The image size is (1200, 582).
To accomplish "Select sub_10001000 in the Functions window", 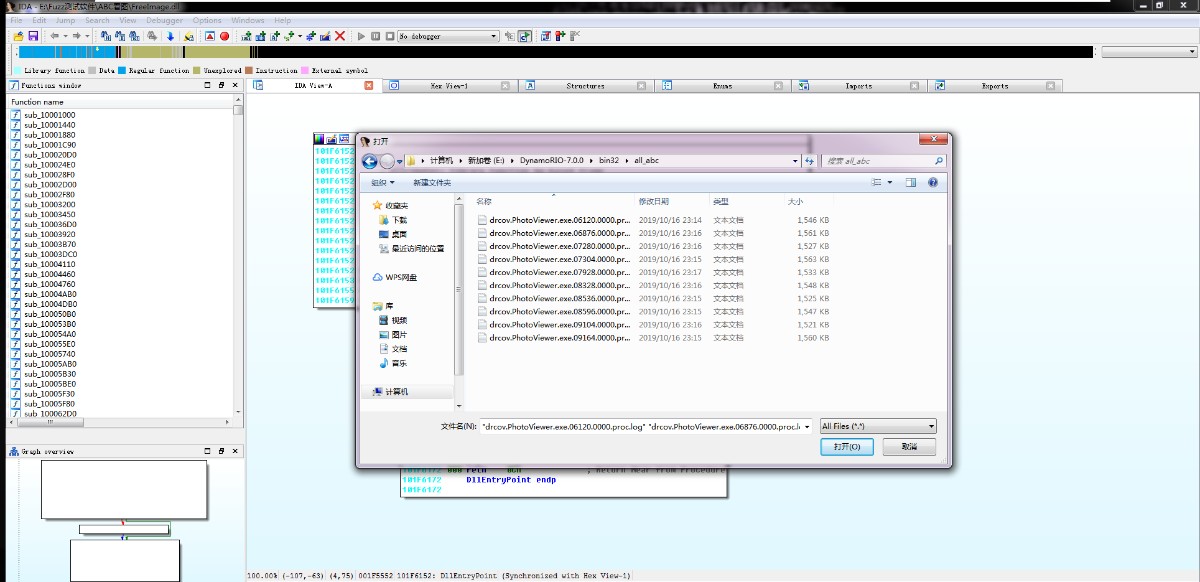I will [50, 115].
